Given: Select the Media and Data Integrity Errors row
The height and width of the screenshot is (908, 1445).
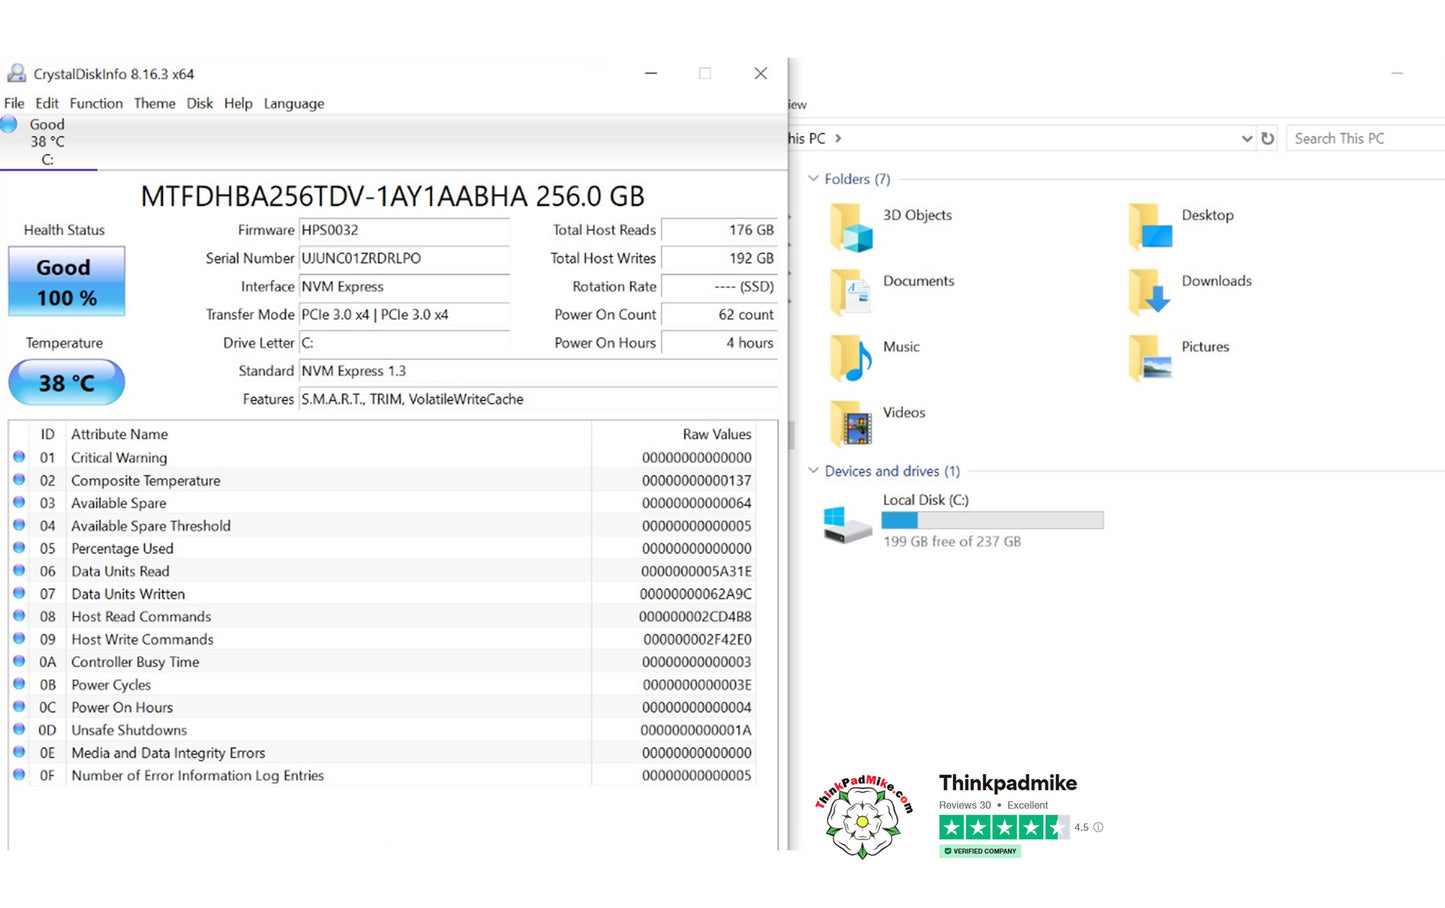Looking at the screenshot, I should coord(382,753).
